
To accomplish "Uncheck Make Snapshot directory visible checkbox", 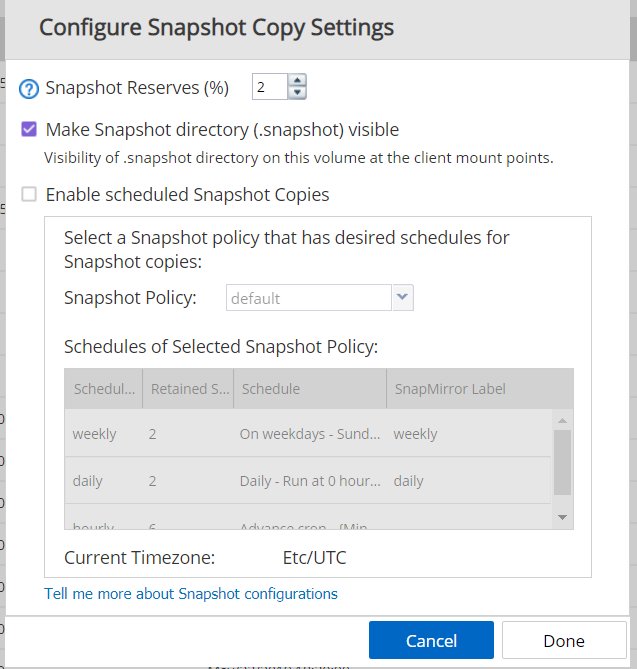I will pos(29,130).
